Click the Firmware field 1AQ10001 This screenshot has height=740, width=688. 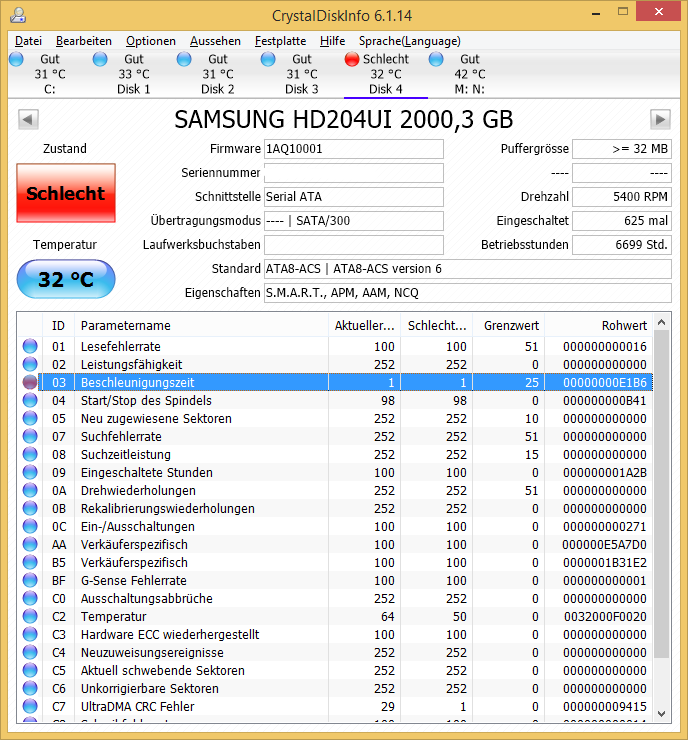[353, 149]
